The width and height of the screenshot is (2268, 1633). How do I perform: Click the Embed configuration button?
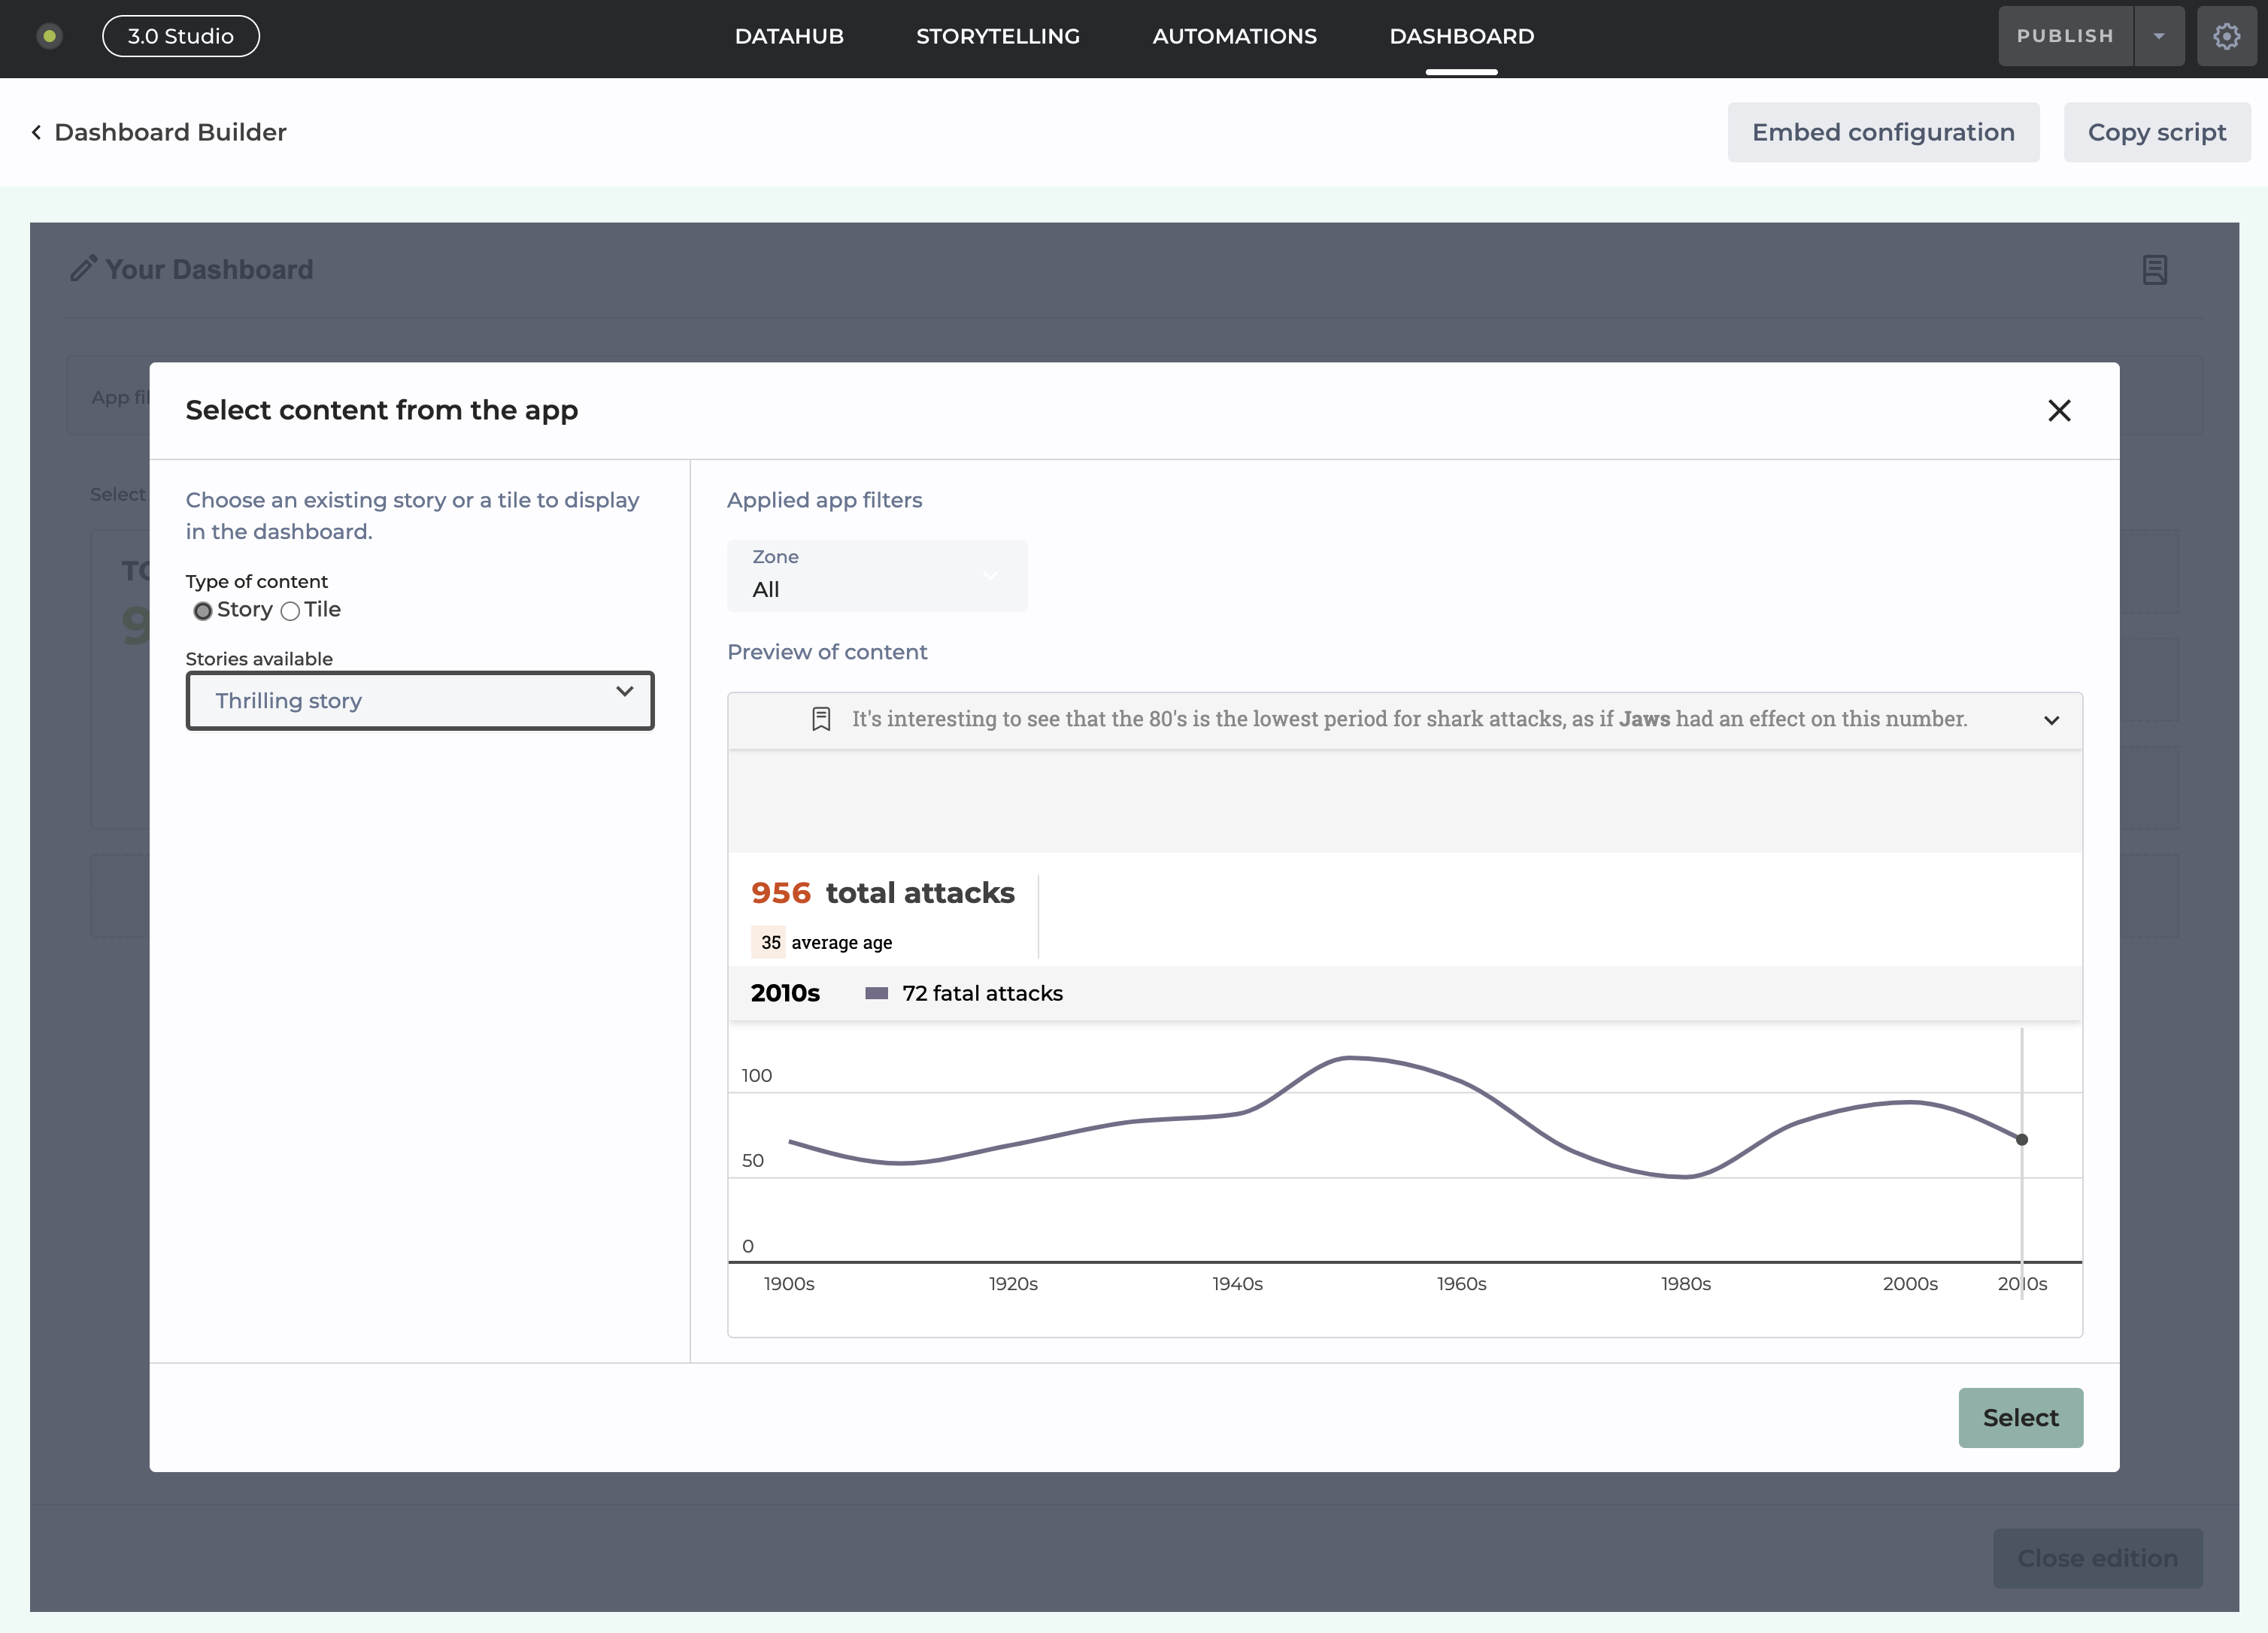click(1882, 132)
